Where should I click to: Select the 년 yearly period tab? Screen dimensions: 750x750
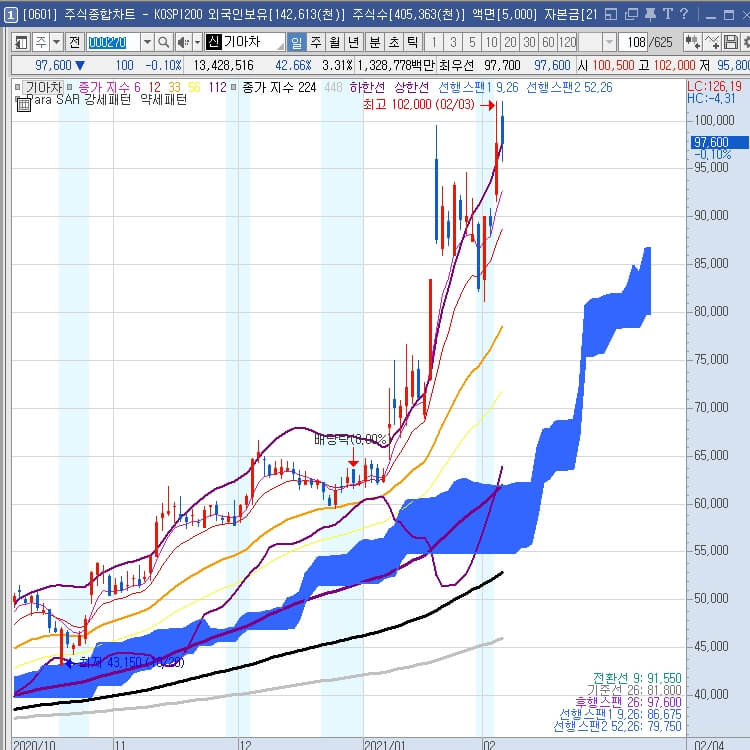click(353, 43)
